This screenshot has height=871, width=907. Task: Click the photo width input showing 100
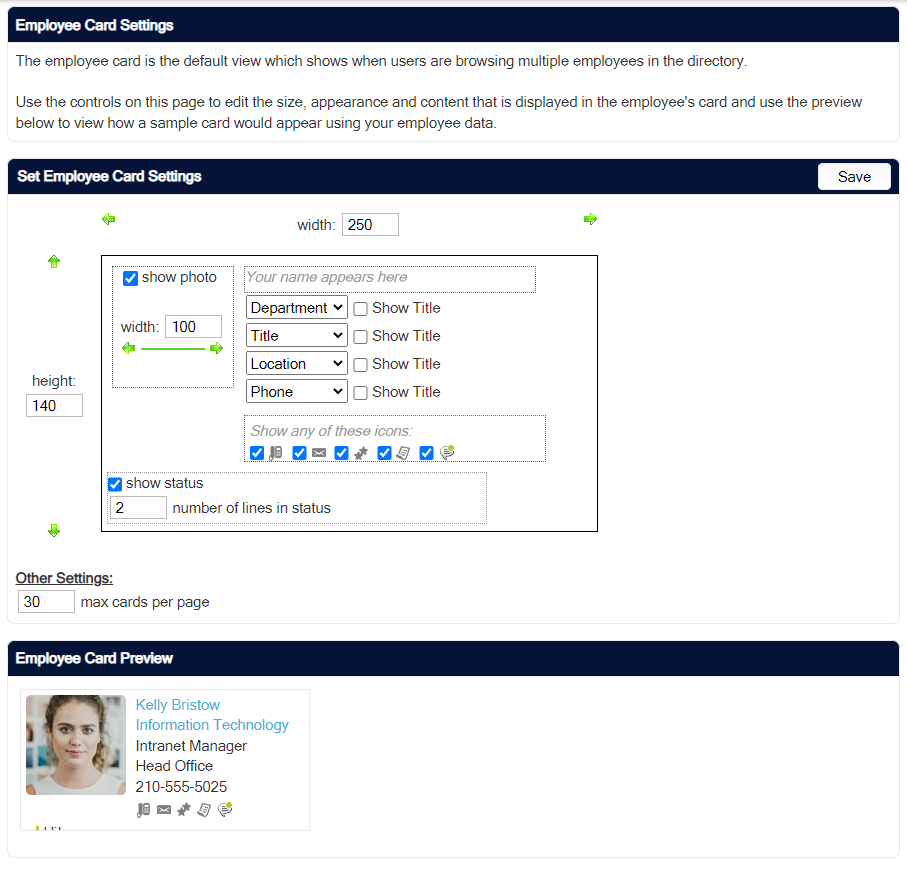[193, 327]
